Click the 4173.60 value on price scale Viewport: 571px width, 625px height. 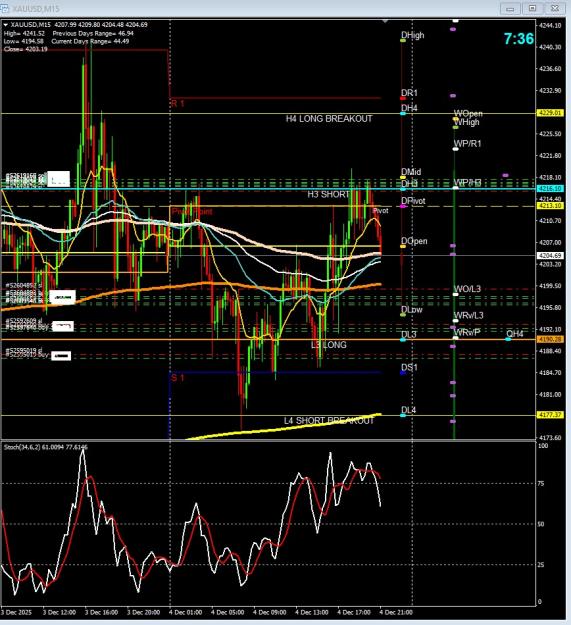[550, 438]
